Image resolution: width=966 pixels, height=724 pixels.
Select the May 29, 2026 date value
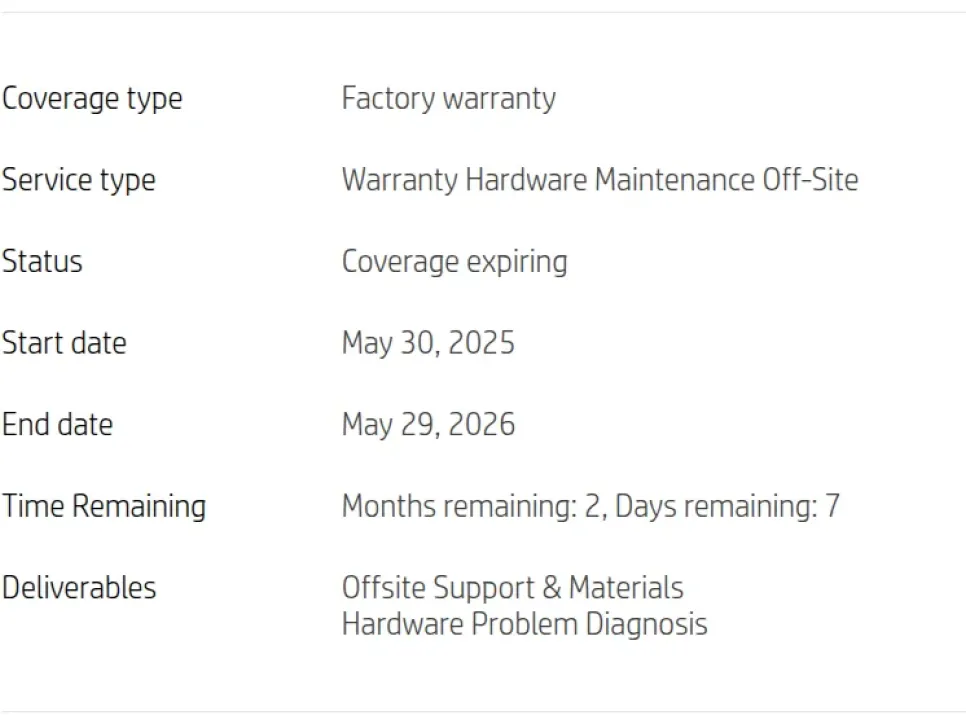(x=428, y=424)
